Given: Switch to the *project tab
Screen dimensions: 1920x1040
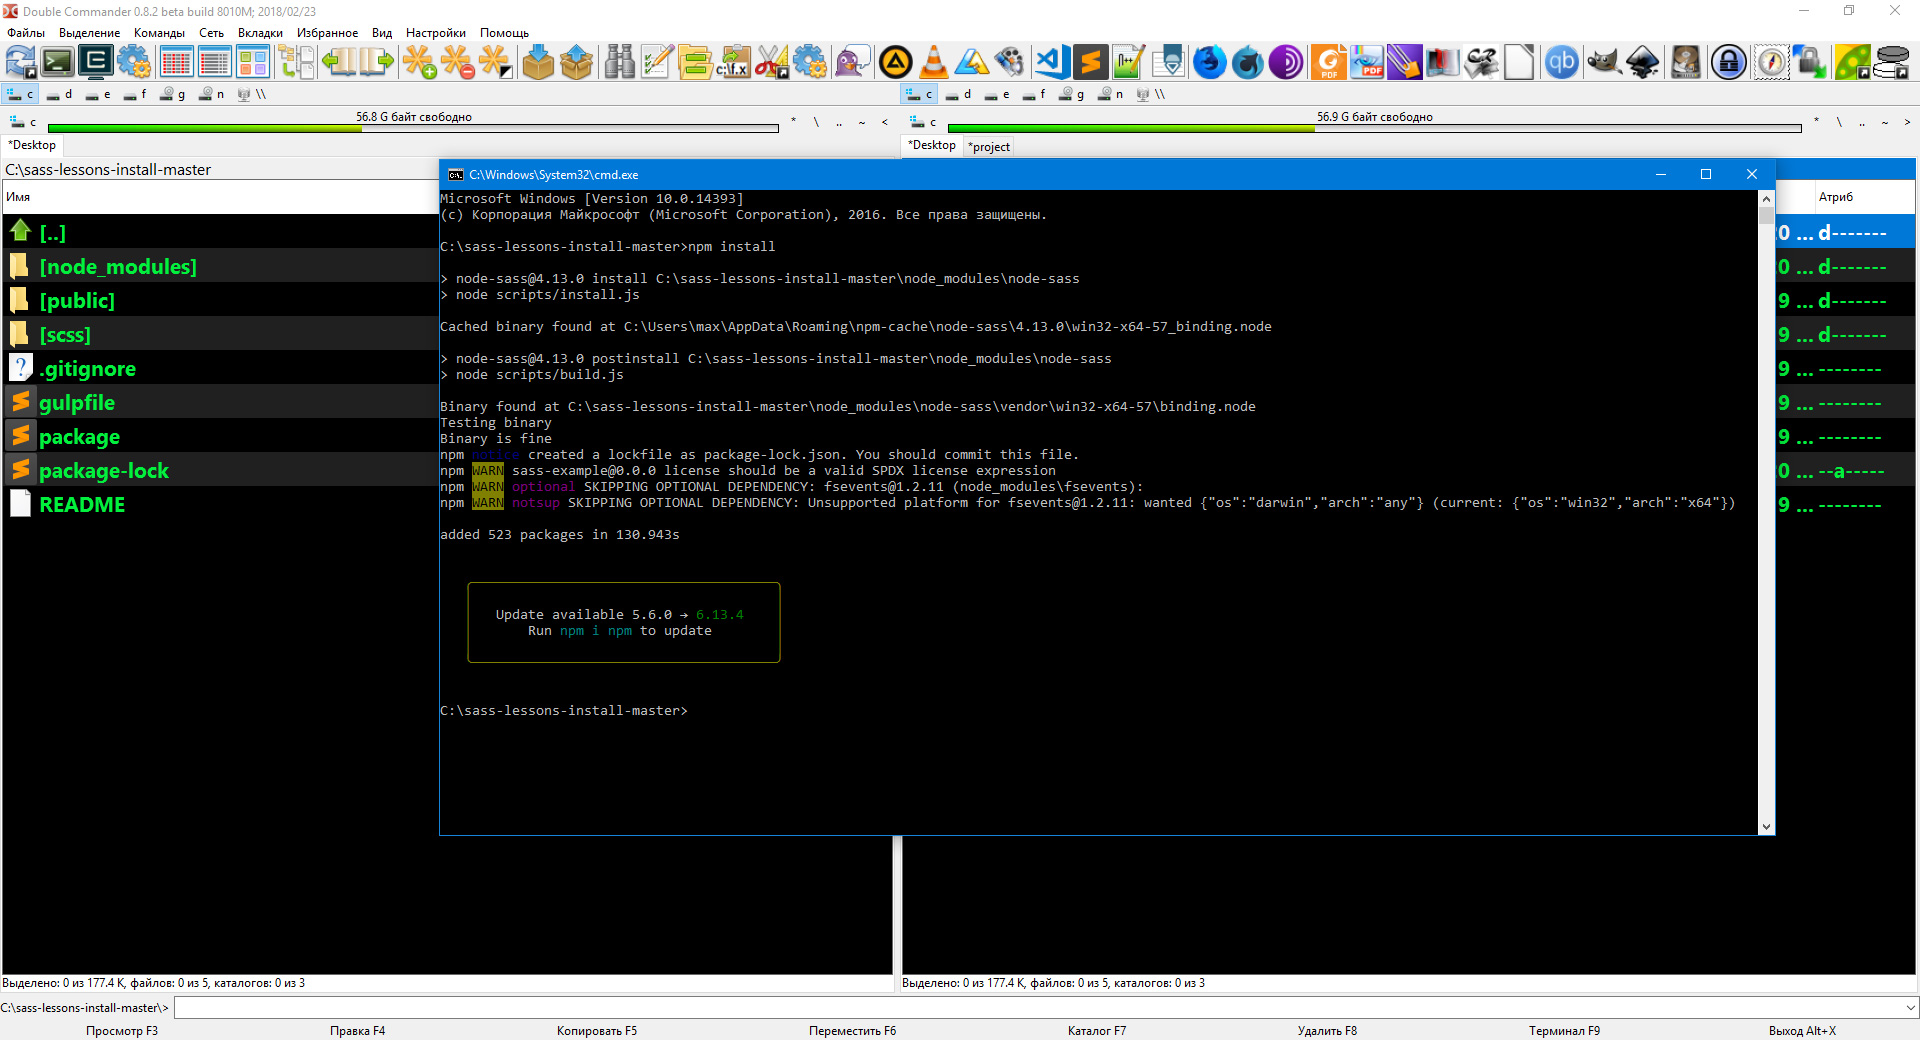Looking at the screenshot, I should 989,147.
